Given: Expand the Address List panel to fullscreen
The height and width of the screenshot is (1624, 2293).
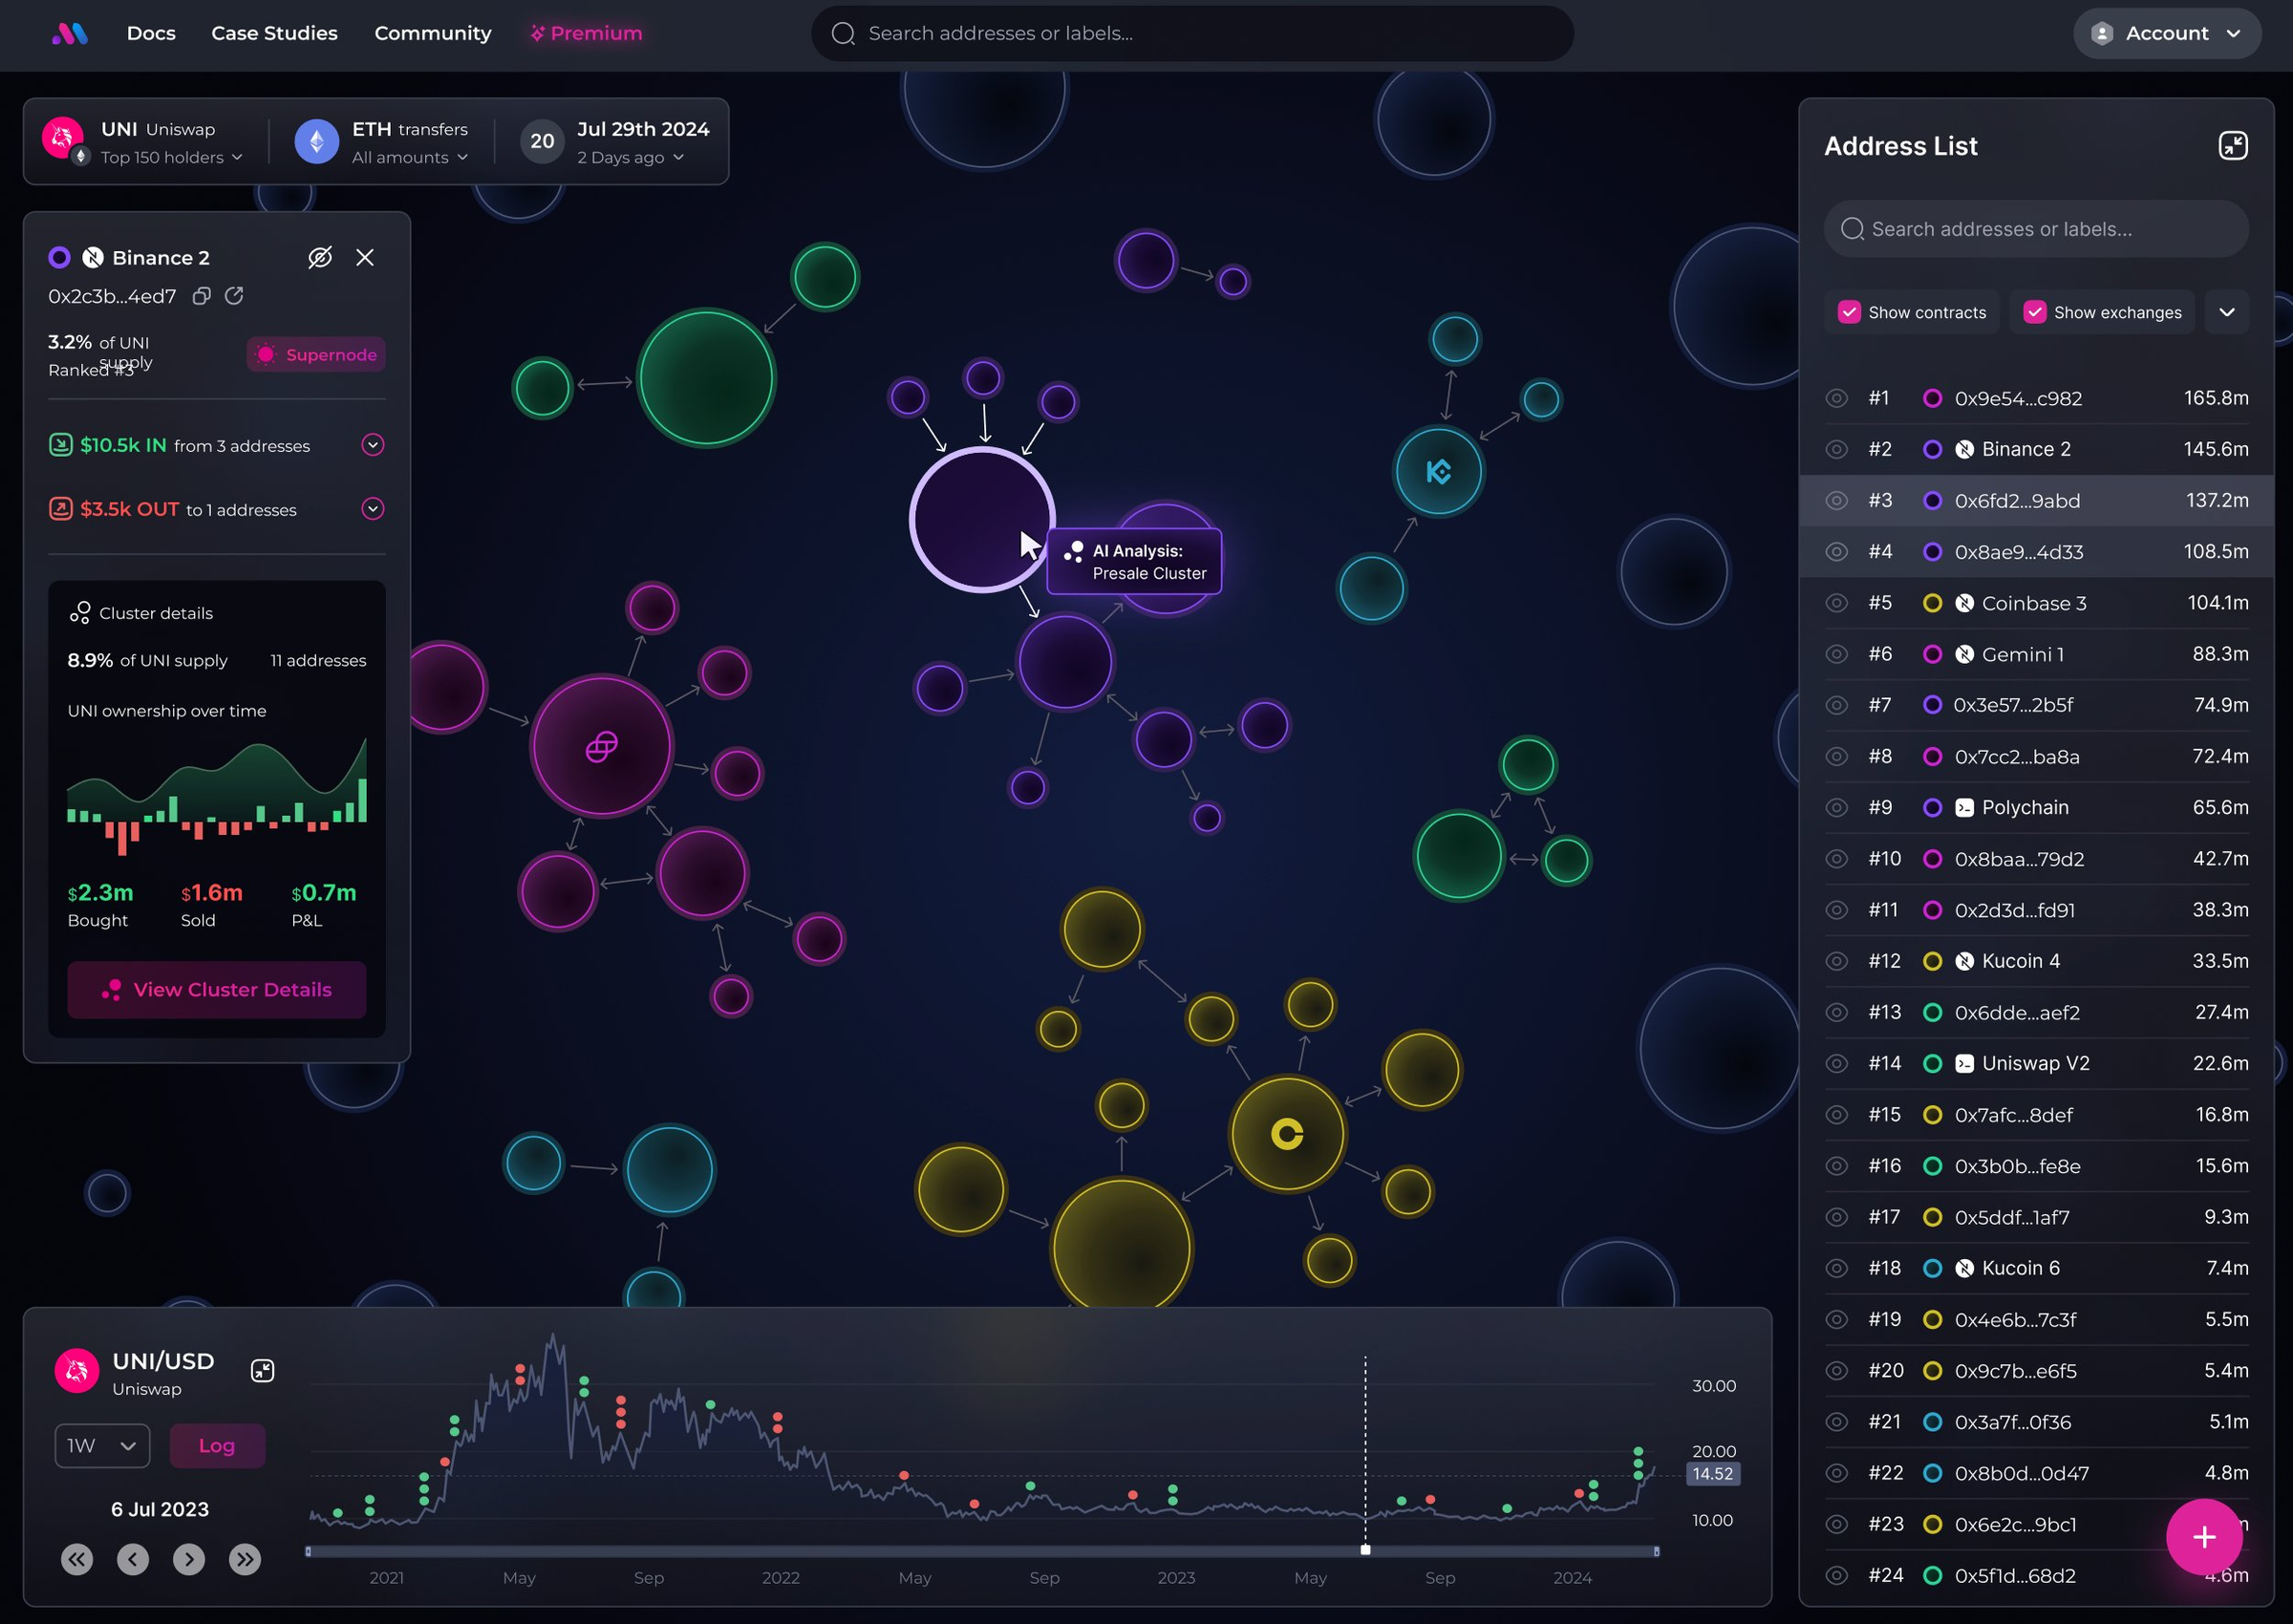Looking at the screenshot, I should [x=2234, y=145].
